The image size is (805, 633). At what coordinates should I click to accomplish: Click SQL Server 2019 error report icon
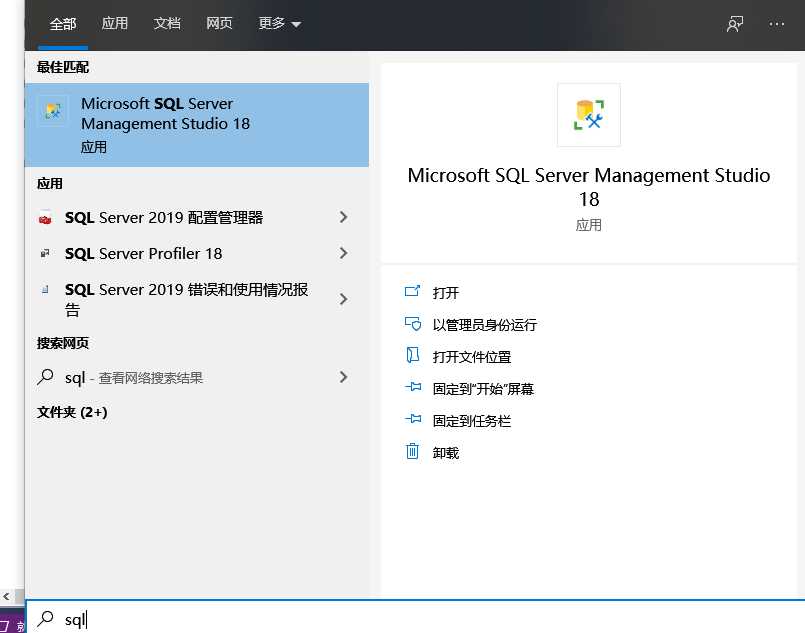click(x=45, y=290)
